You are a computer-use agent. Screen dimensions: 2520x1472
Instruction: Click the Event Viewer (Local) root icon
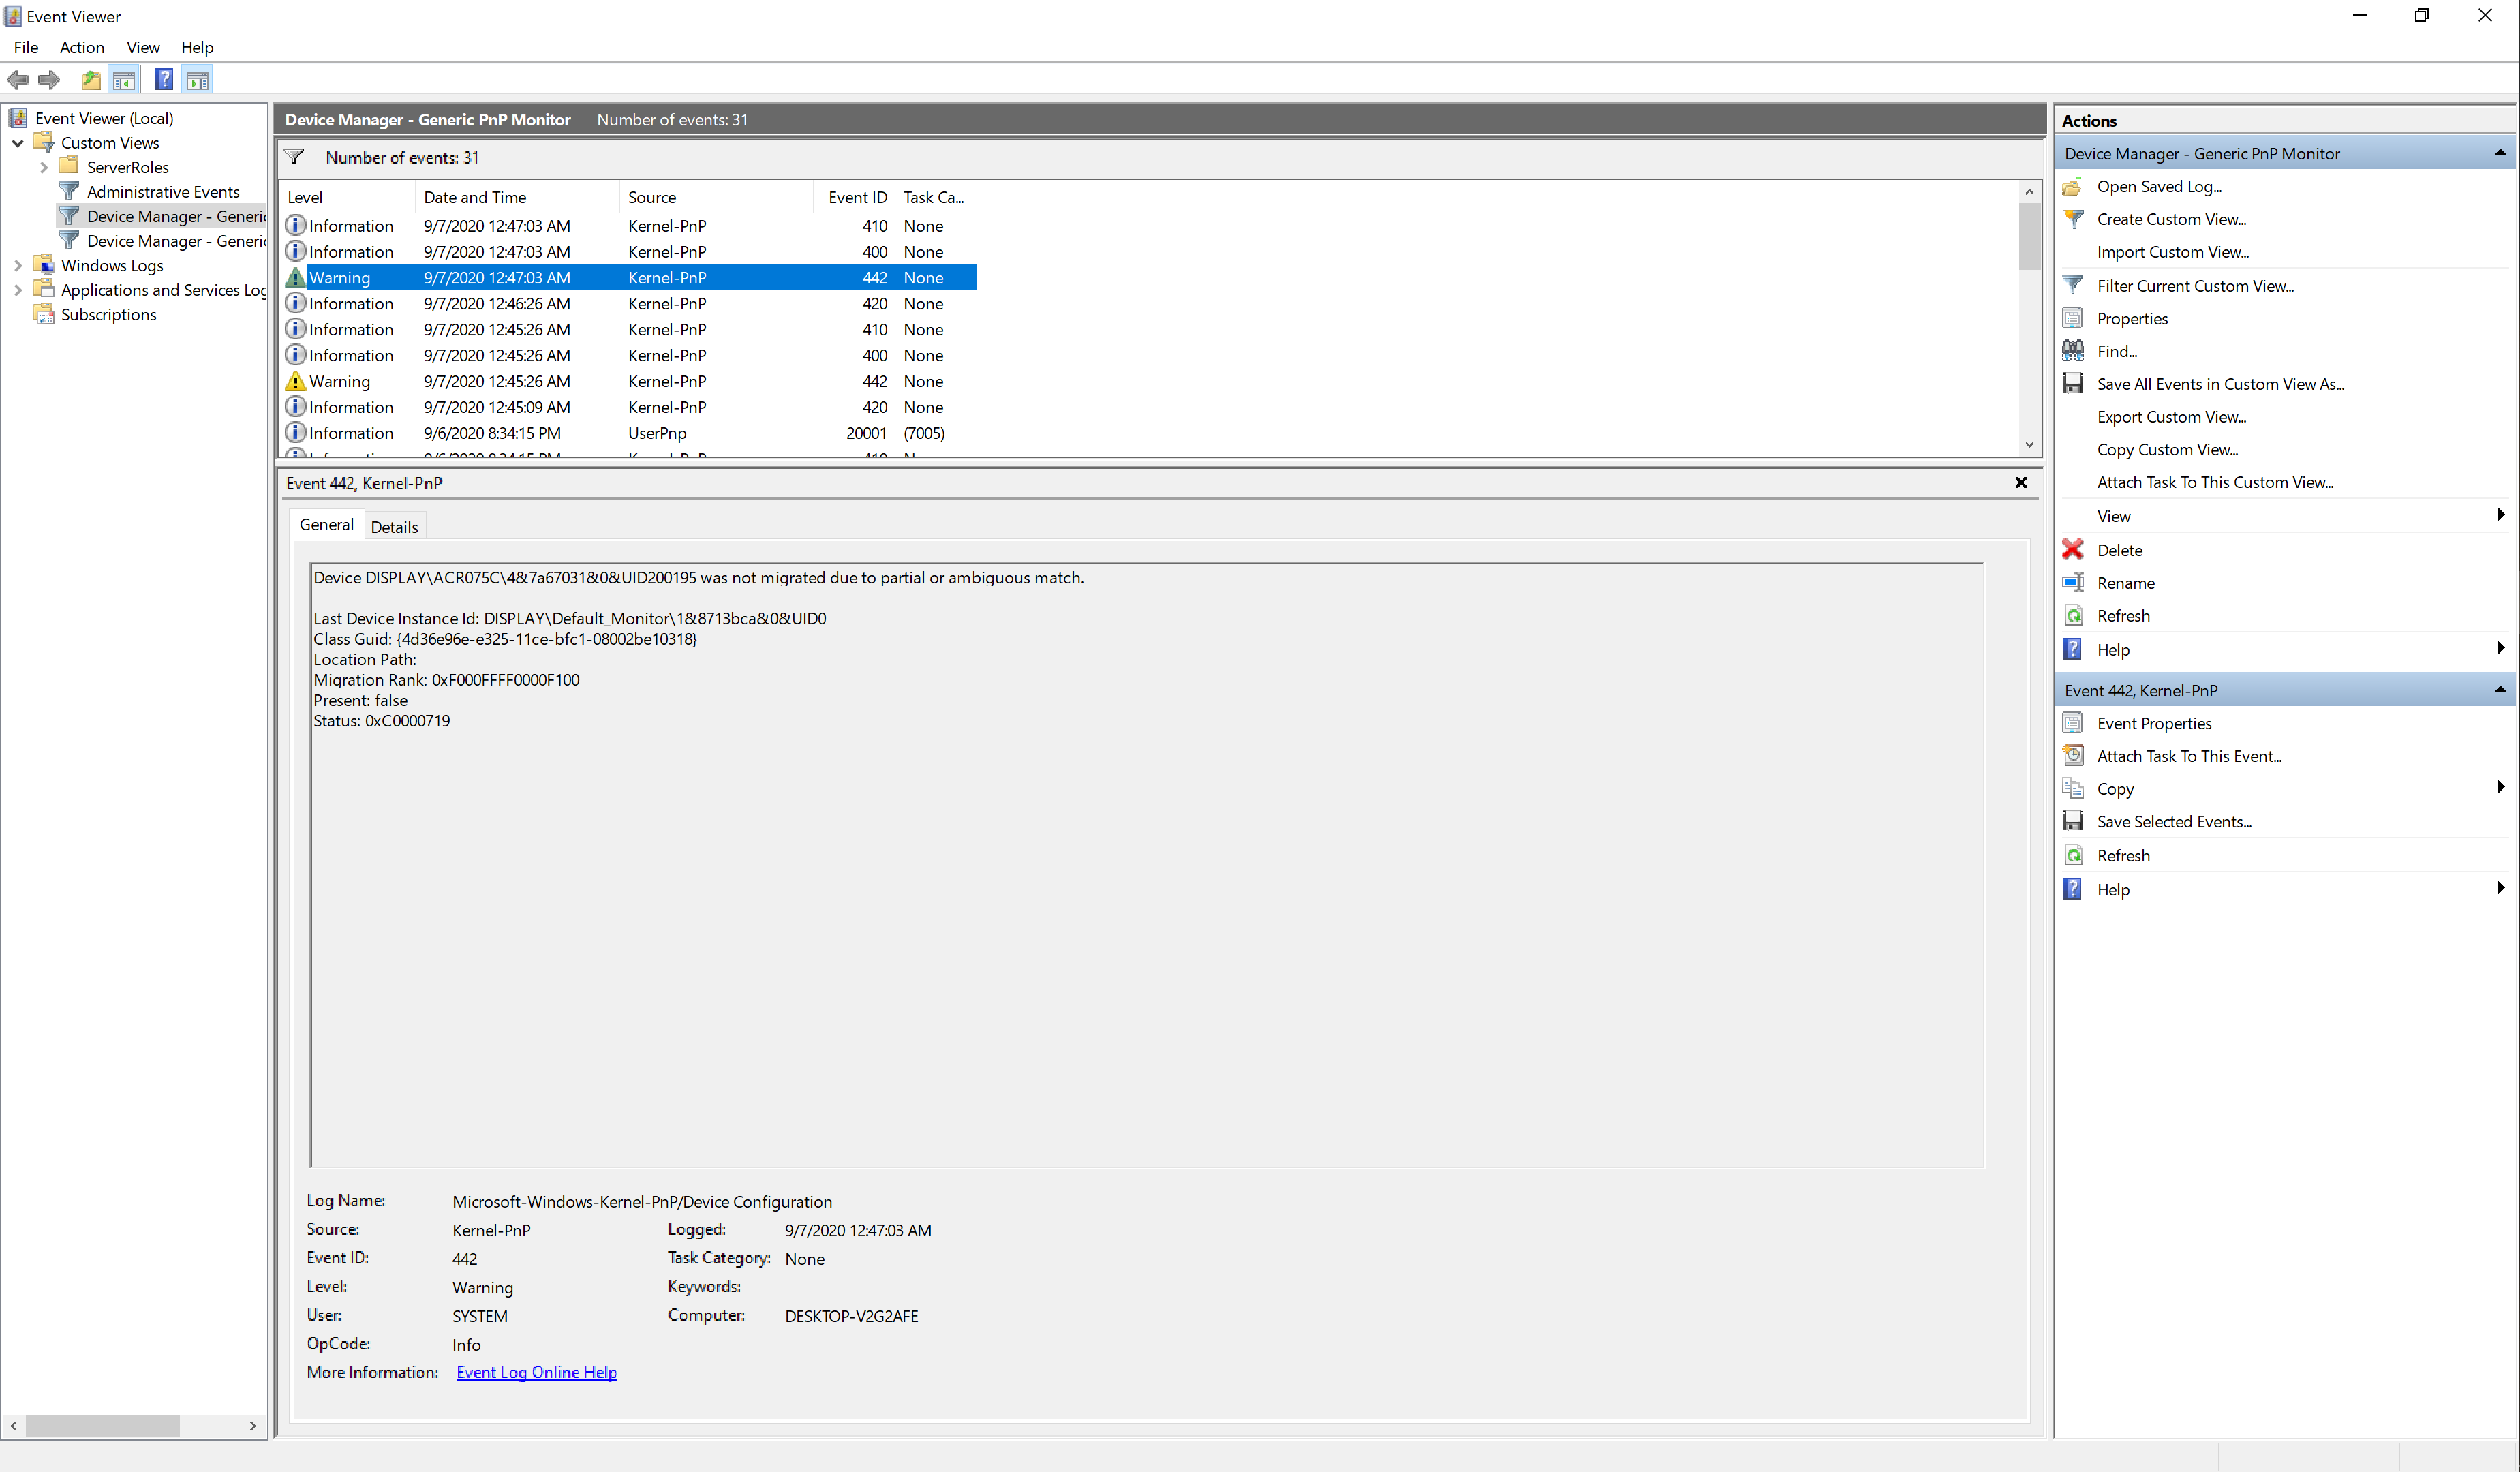click(x=18, y=118)
